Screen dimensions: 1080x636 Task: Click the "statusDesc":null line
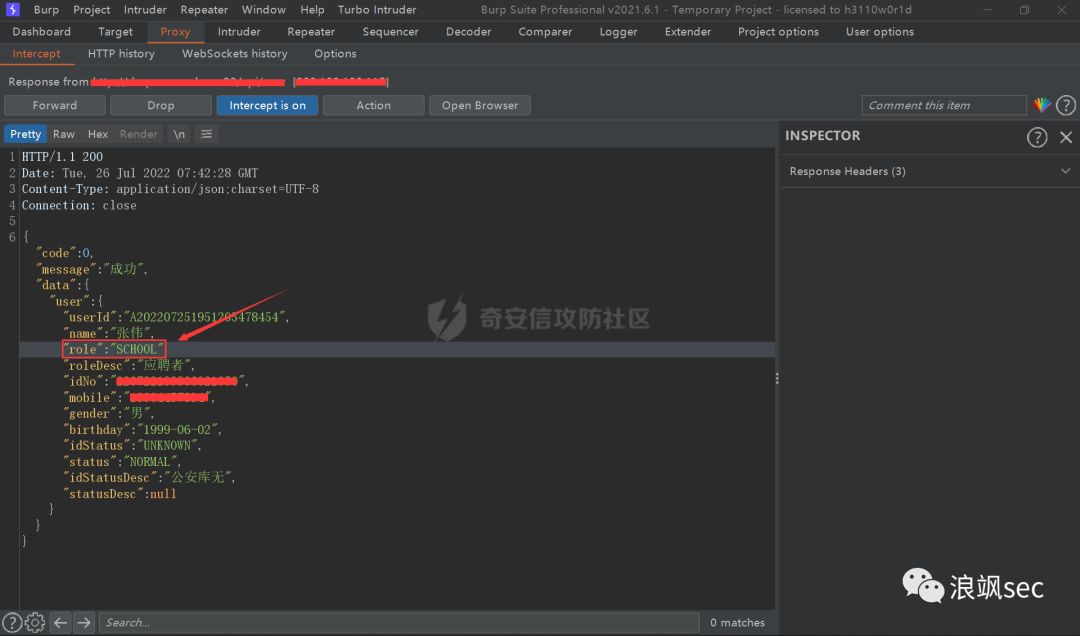click(120, 494)
